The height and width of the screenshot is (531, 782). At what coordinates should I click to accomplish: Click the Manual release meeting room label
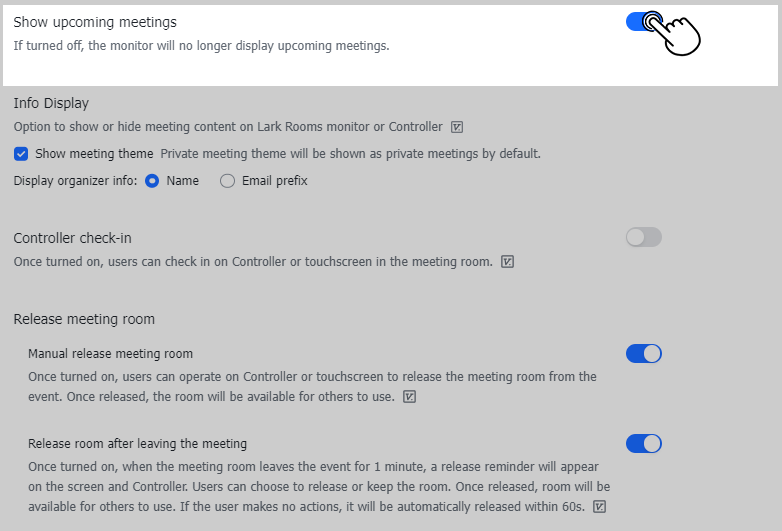click(110, 354)
